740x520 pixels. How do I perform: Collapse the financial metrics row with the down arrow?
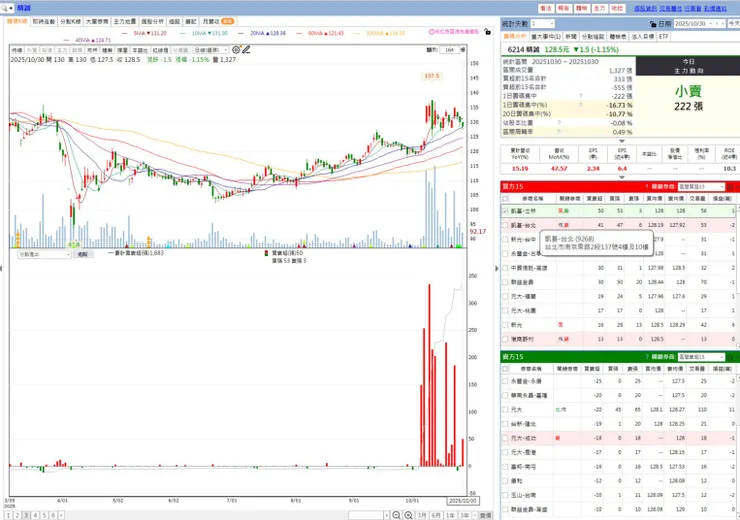pyautogui.click(x=622, y=177)
